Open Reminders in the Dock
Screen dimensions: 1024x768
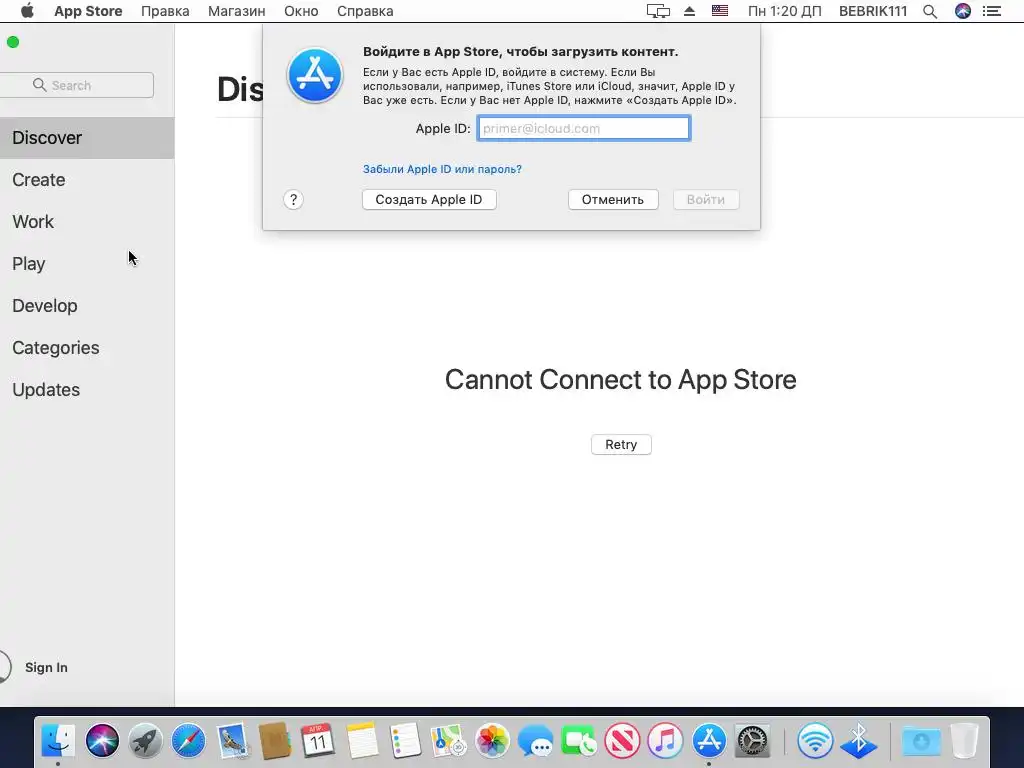pos(405,741)
